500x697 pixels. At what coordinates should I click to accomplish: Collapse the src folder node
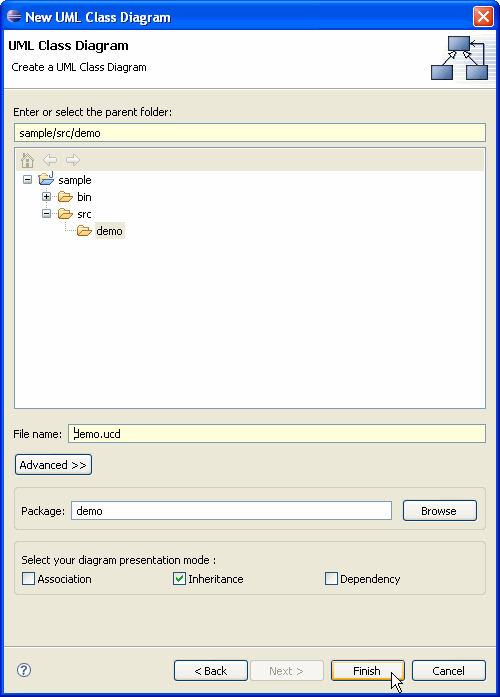46,214
